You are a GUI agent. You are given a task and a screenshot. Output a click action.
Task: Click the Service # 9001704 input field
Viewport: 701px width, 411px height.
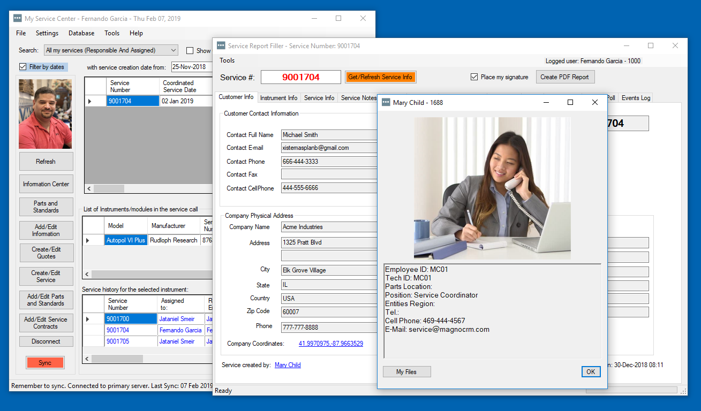pyautogui.click(x=301, y=77)
